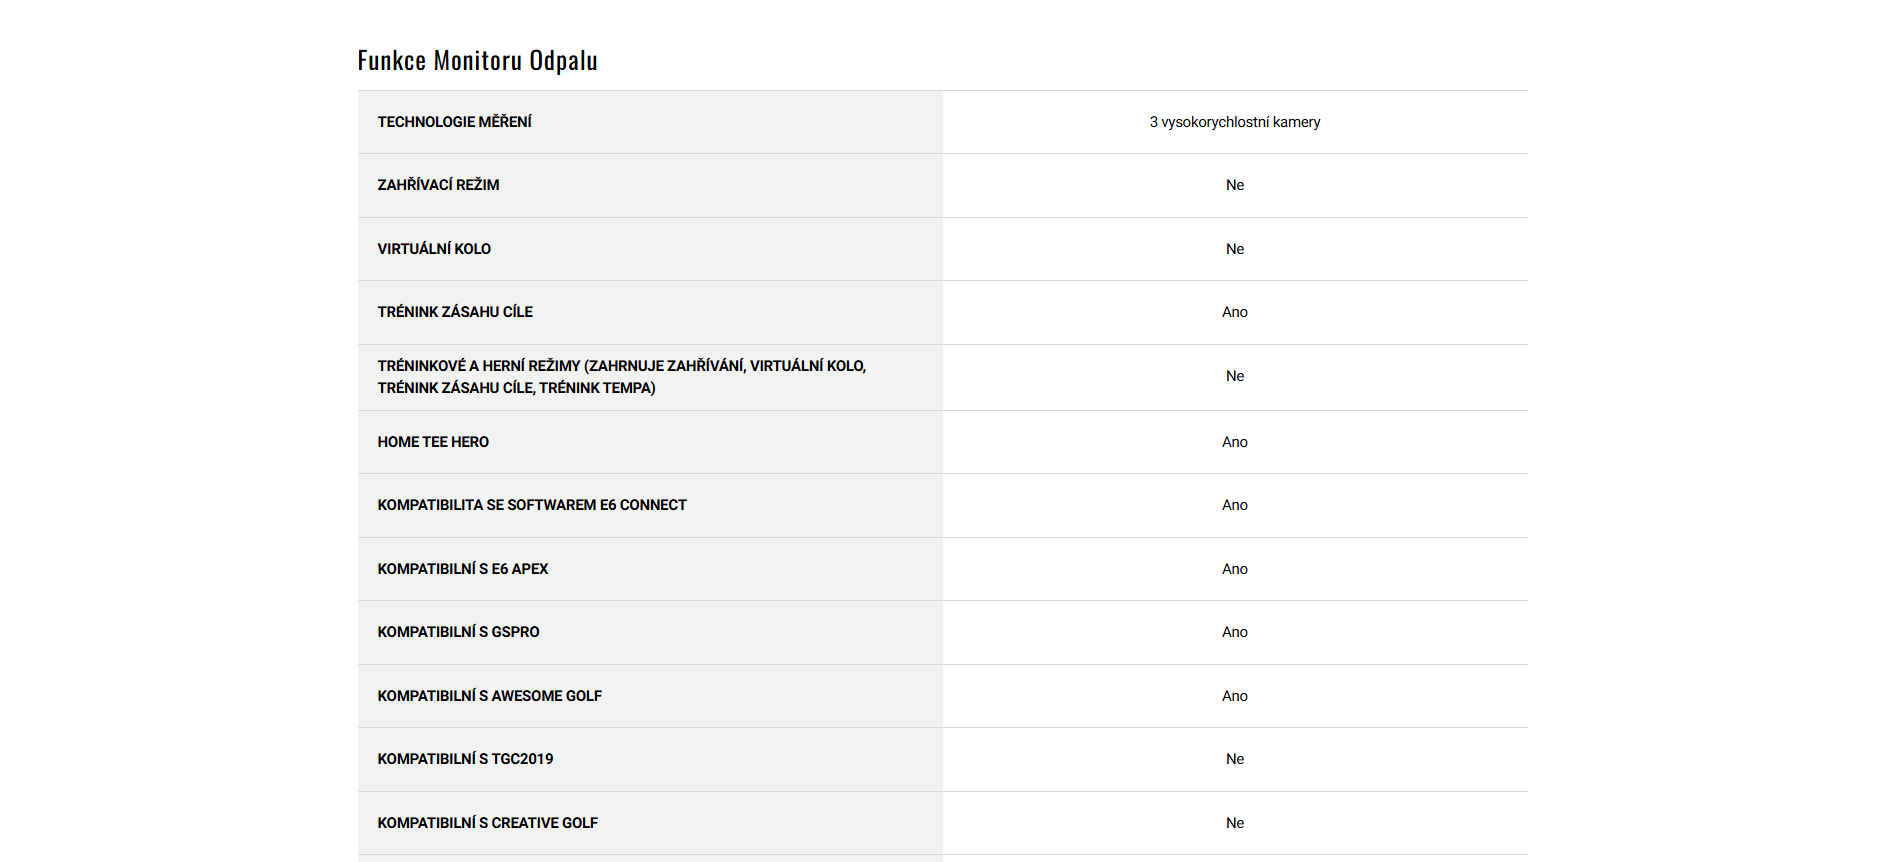The width and height of the screenshot is (1888, 862).
Task: Select the 'Trénink zásahu cíle' label
Action: (455, 312)
